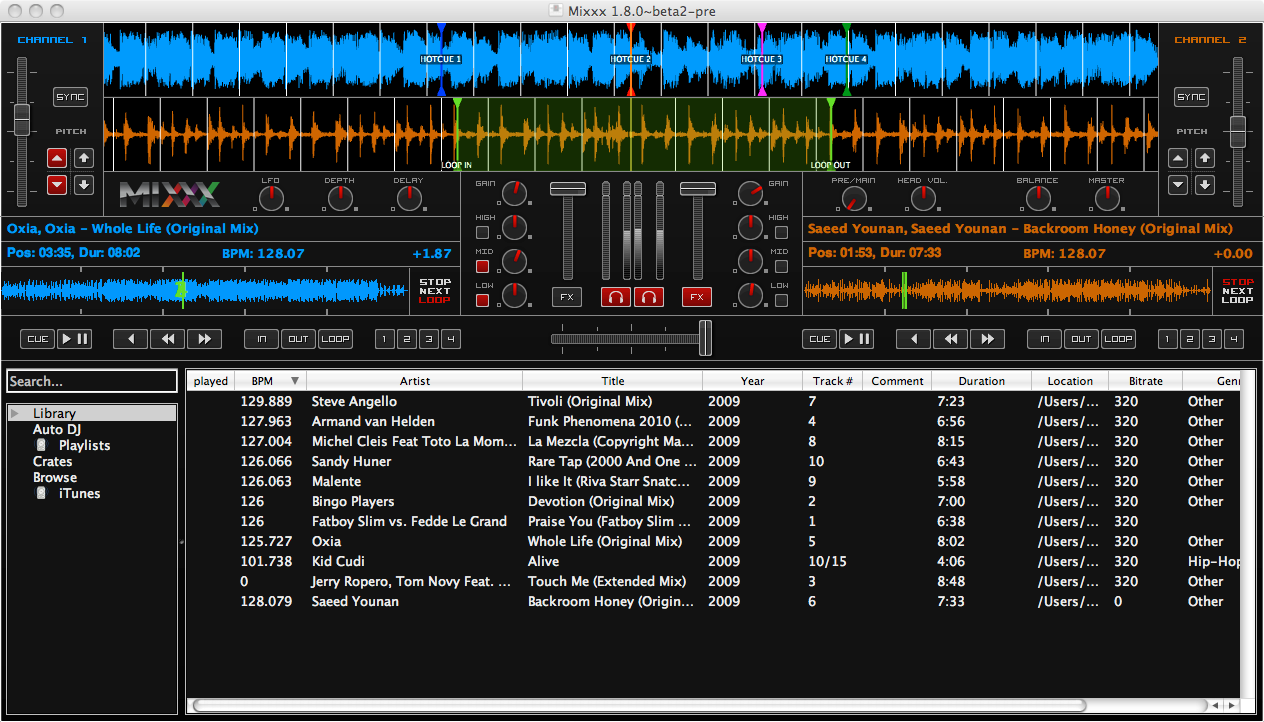1264x722 pixels.
Task: Cycle channel 1 STOP/NEXT/LOOP end-of-track mode
Action: [x=435, y=291]
